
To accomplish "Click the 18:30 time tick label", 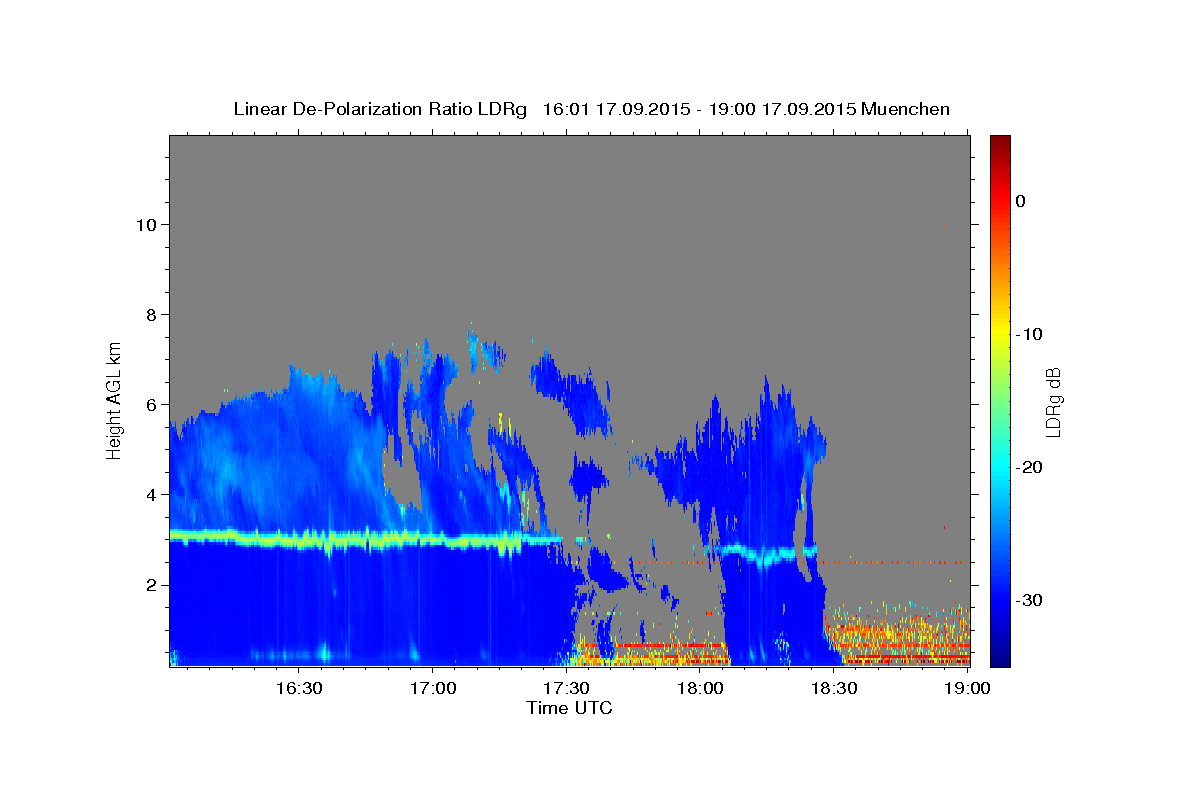I will point(834,688).
